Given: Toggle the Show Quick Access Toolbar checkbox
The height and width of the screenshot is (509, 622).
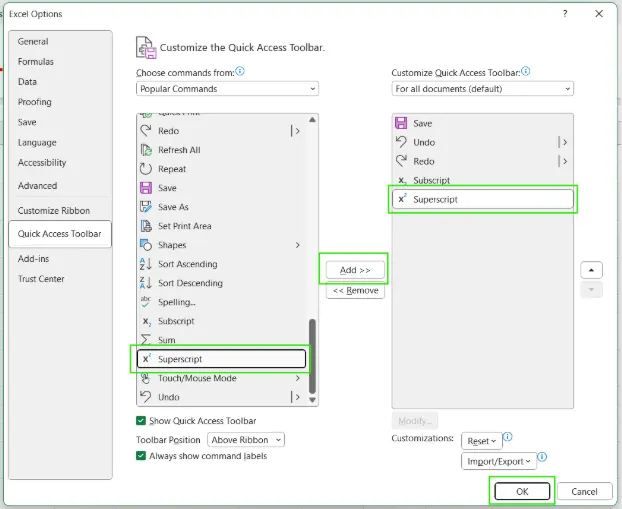Looking at the screenshot, I should (141, 421).
